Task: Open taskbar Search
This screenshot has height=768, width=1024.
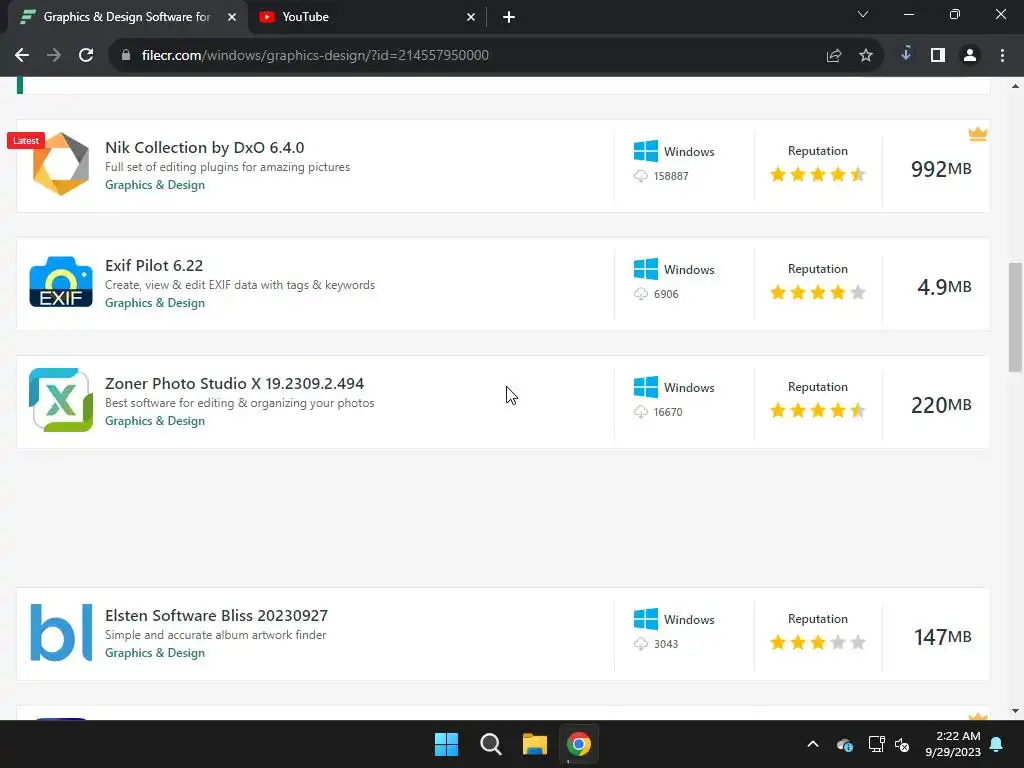Action: [x=490, y=744]
